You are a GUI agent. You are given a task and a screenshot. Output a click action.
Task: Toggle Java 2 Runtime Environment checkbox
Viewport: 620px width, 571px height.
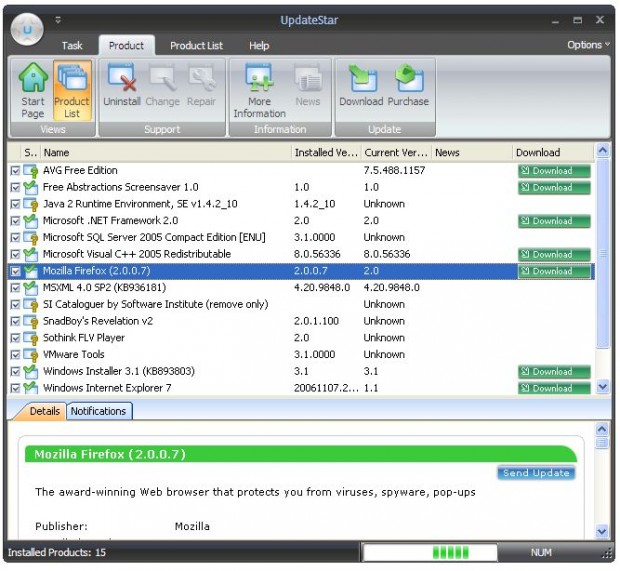[15, 204]
